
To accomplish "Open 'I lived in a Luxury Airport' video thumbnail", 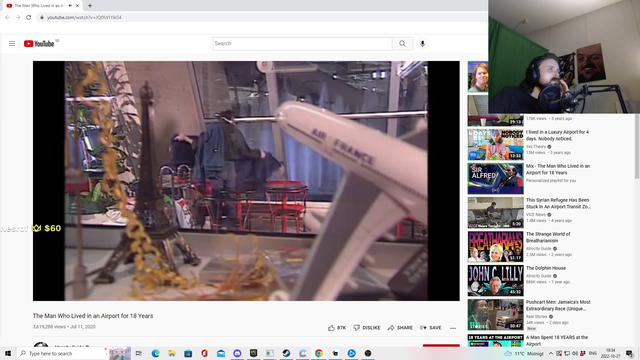I will 496,144.
